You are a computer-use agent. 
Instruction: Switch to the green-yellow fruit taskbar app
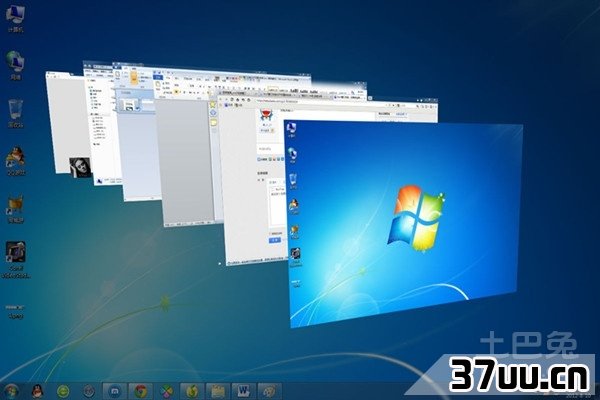[192, 391]
